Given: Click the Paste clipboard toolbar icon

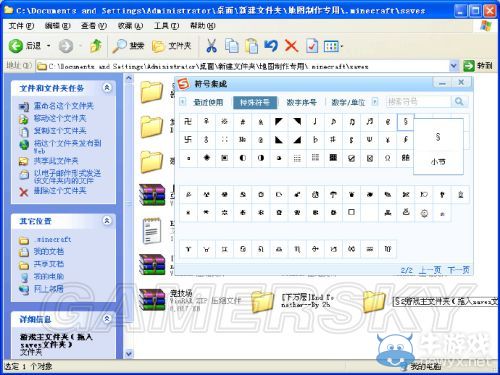Looking at the screenshot, I should 251,46.
